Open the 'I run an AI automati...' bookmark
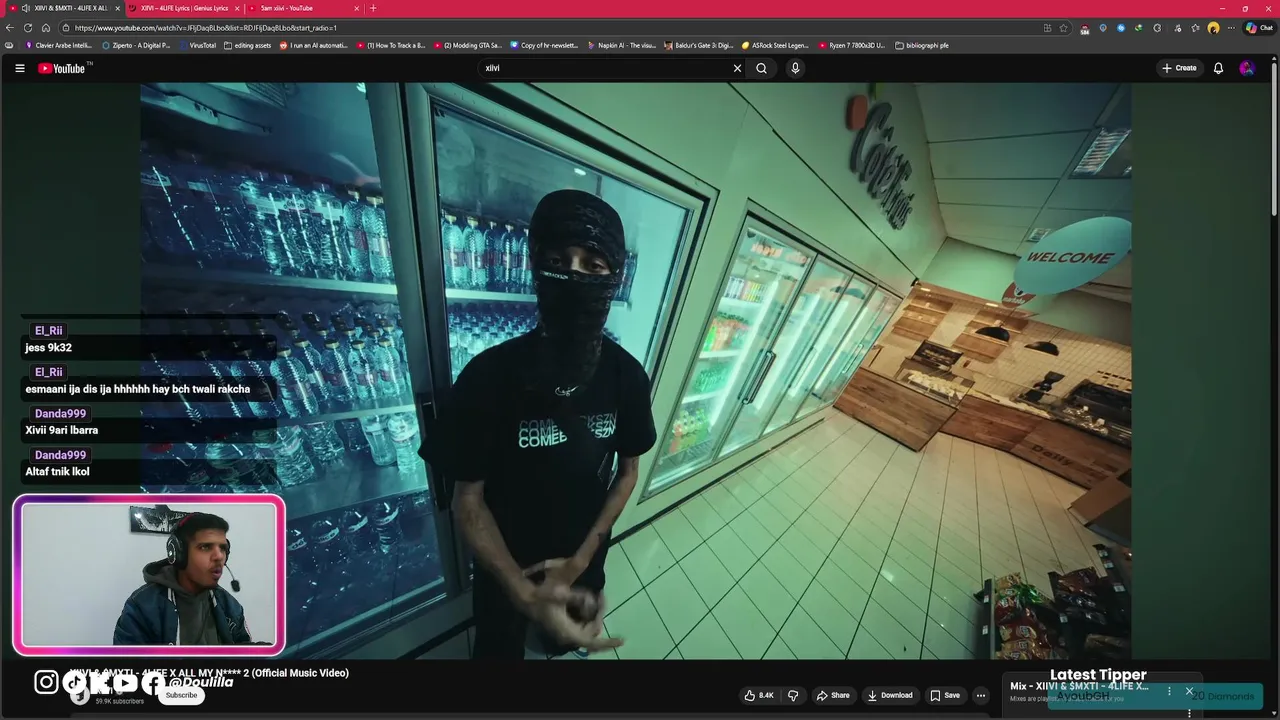 314,45
